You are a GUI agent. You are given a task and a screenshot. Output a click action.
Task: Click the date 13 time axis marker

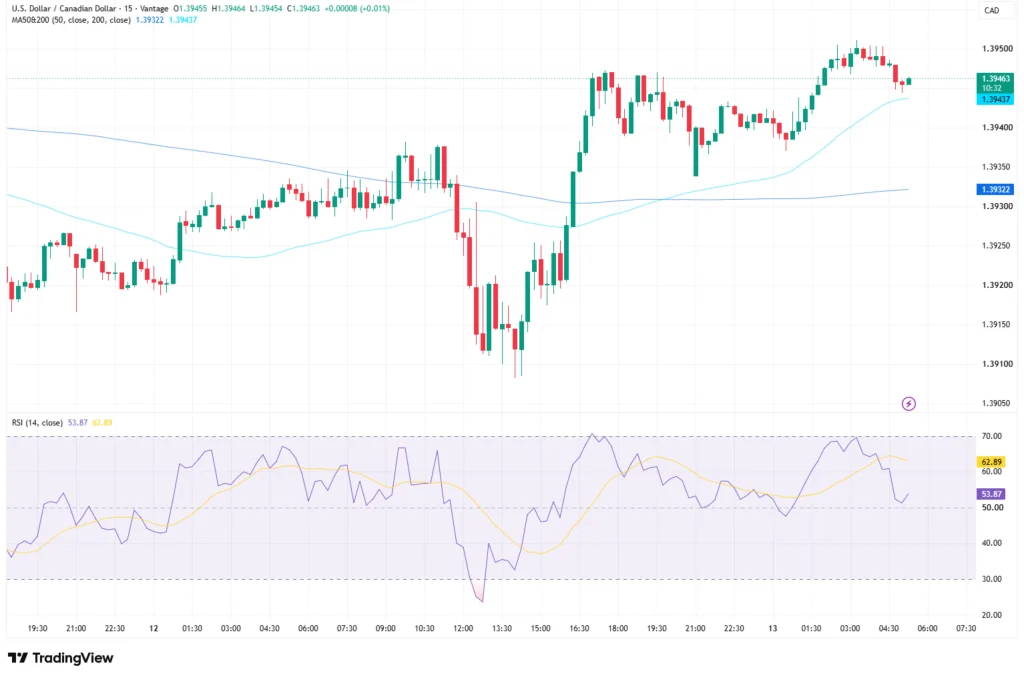pos(773,628)
